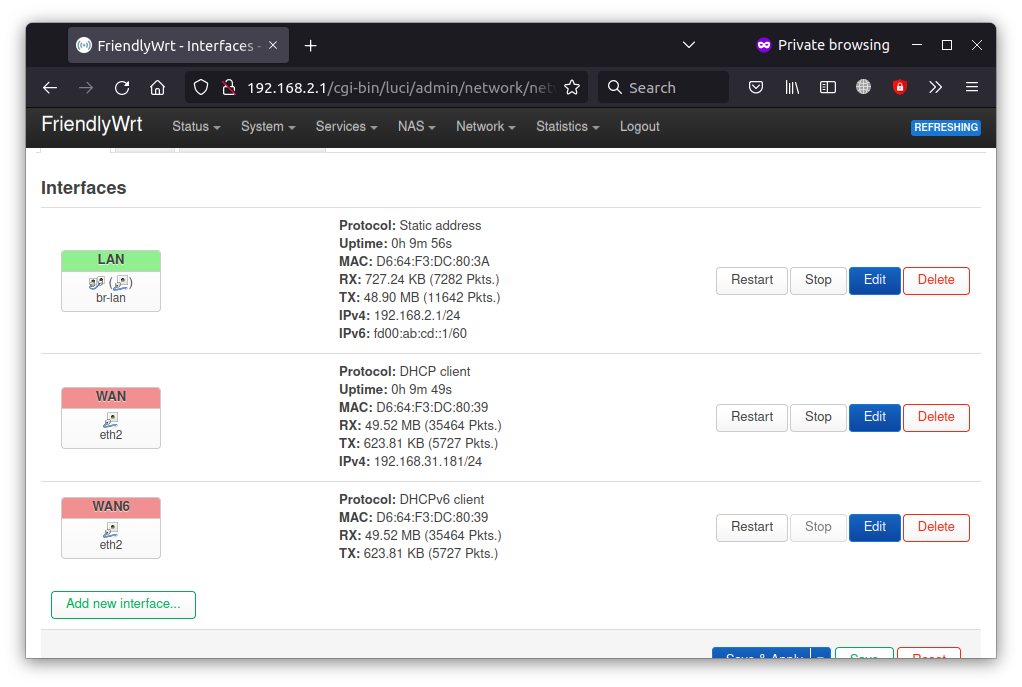This screenshot has width=1022, height=687.
Task: Open a new browser tab
Action: pyautogui.click(x=311, y=46)
